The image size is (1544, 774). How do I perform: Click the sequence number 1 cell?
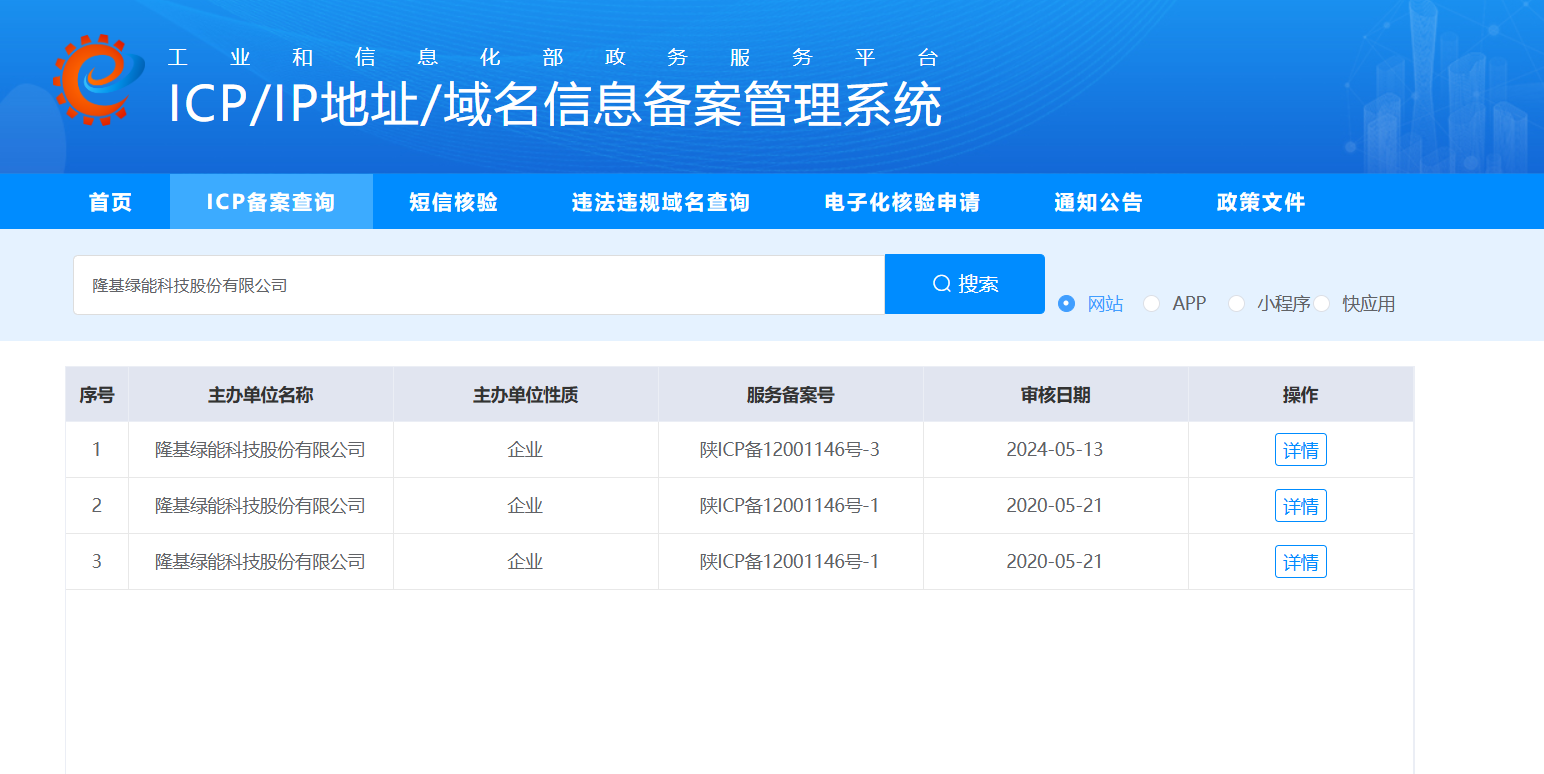[97, 450]
